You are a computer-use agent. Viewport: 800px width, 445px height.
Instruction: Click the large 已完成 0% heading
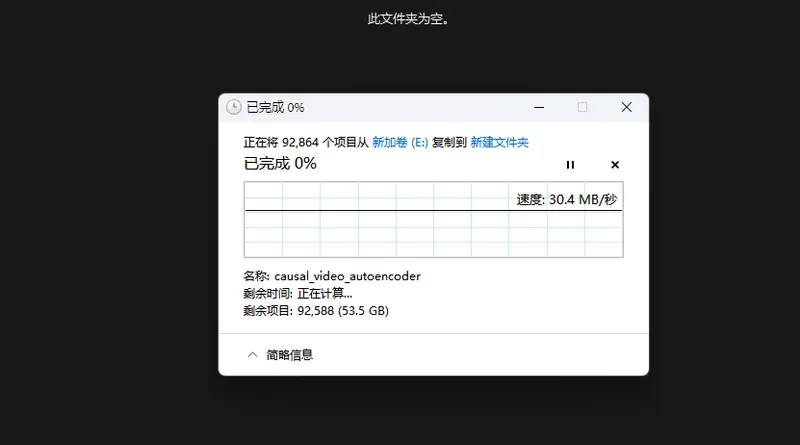[x=280, y=163]
